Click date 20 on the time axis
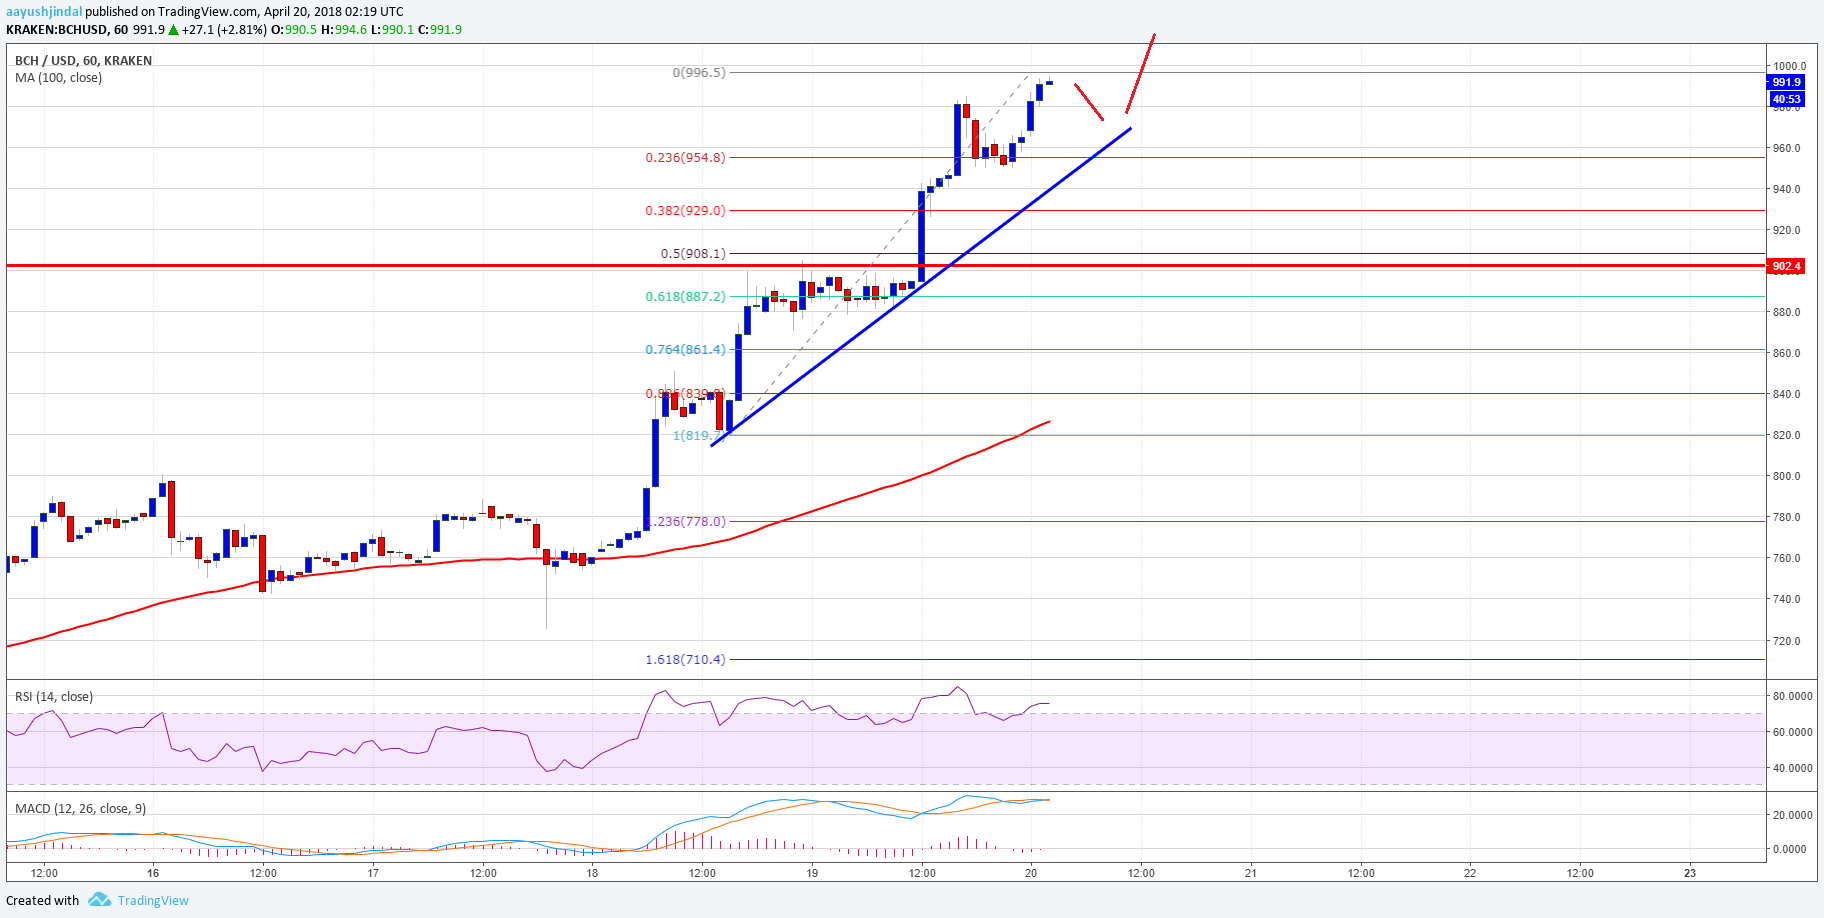1824x918 pixels. click(1031, 873)
